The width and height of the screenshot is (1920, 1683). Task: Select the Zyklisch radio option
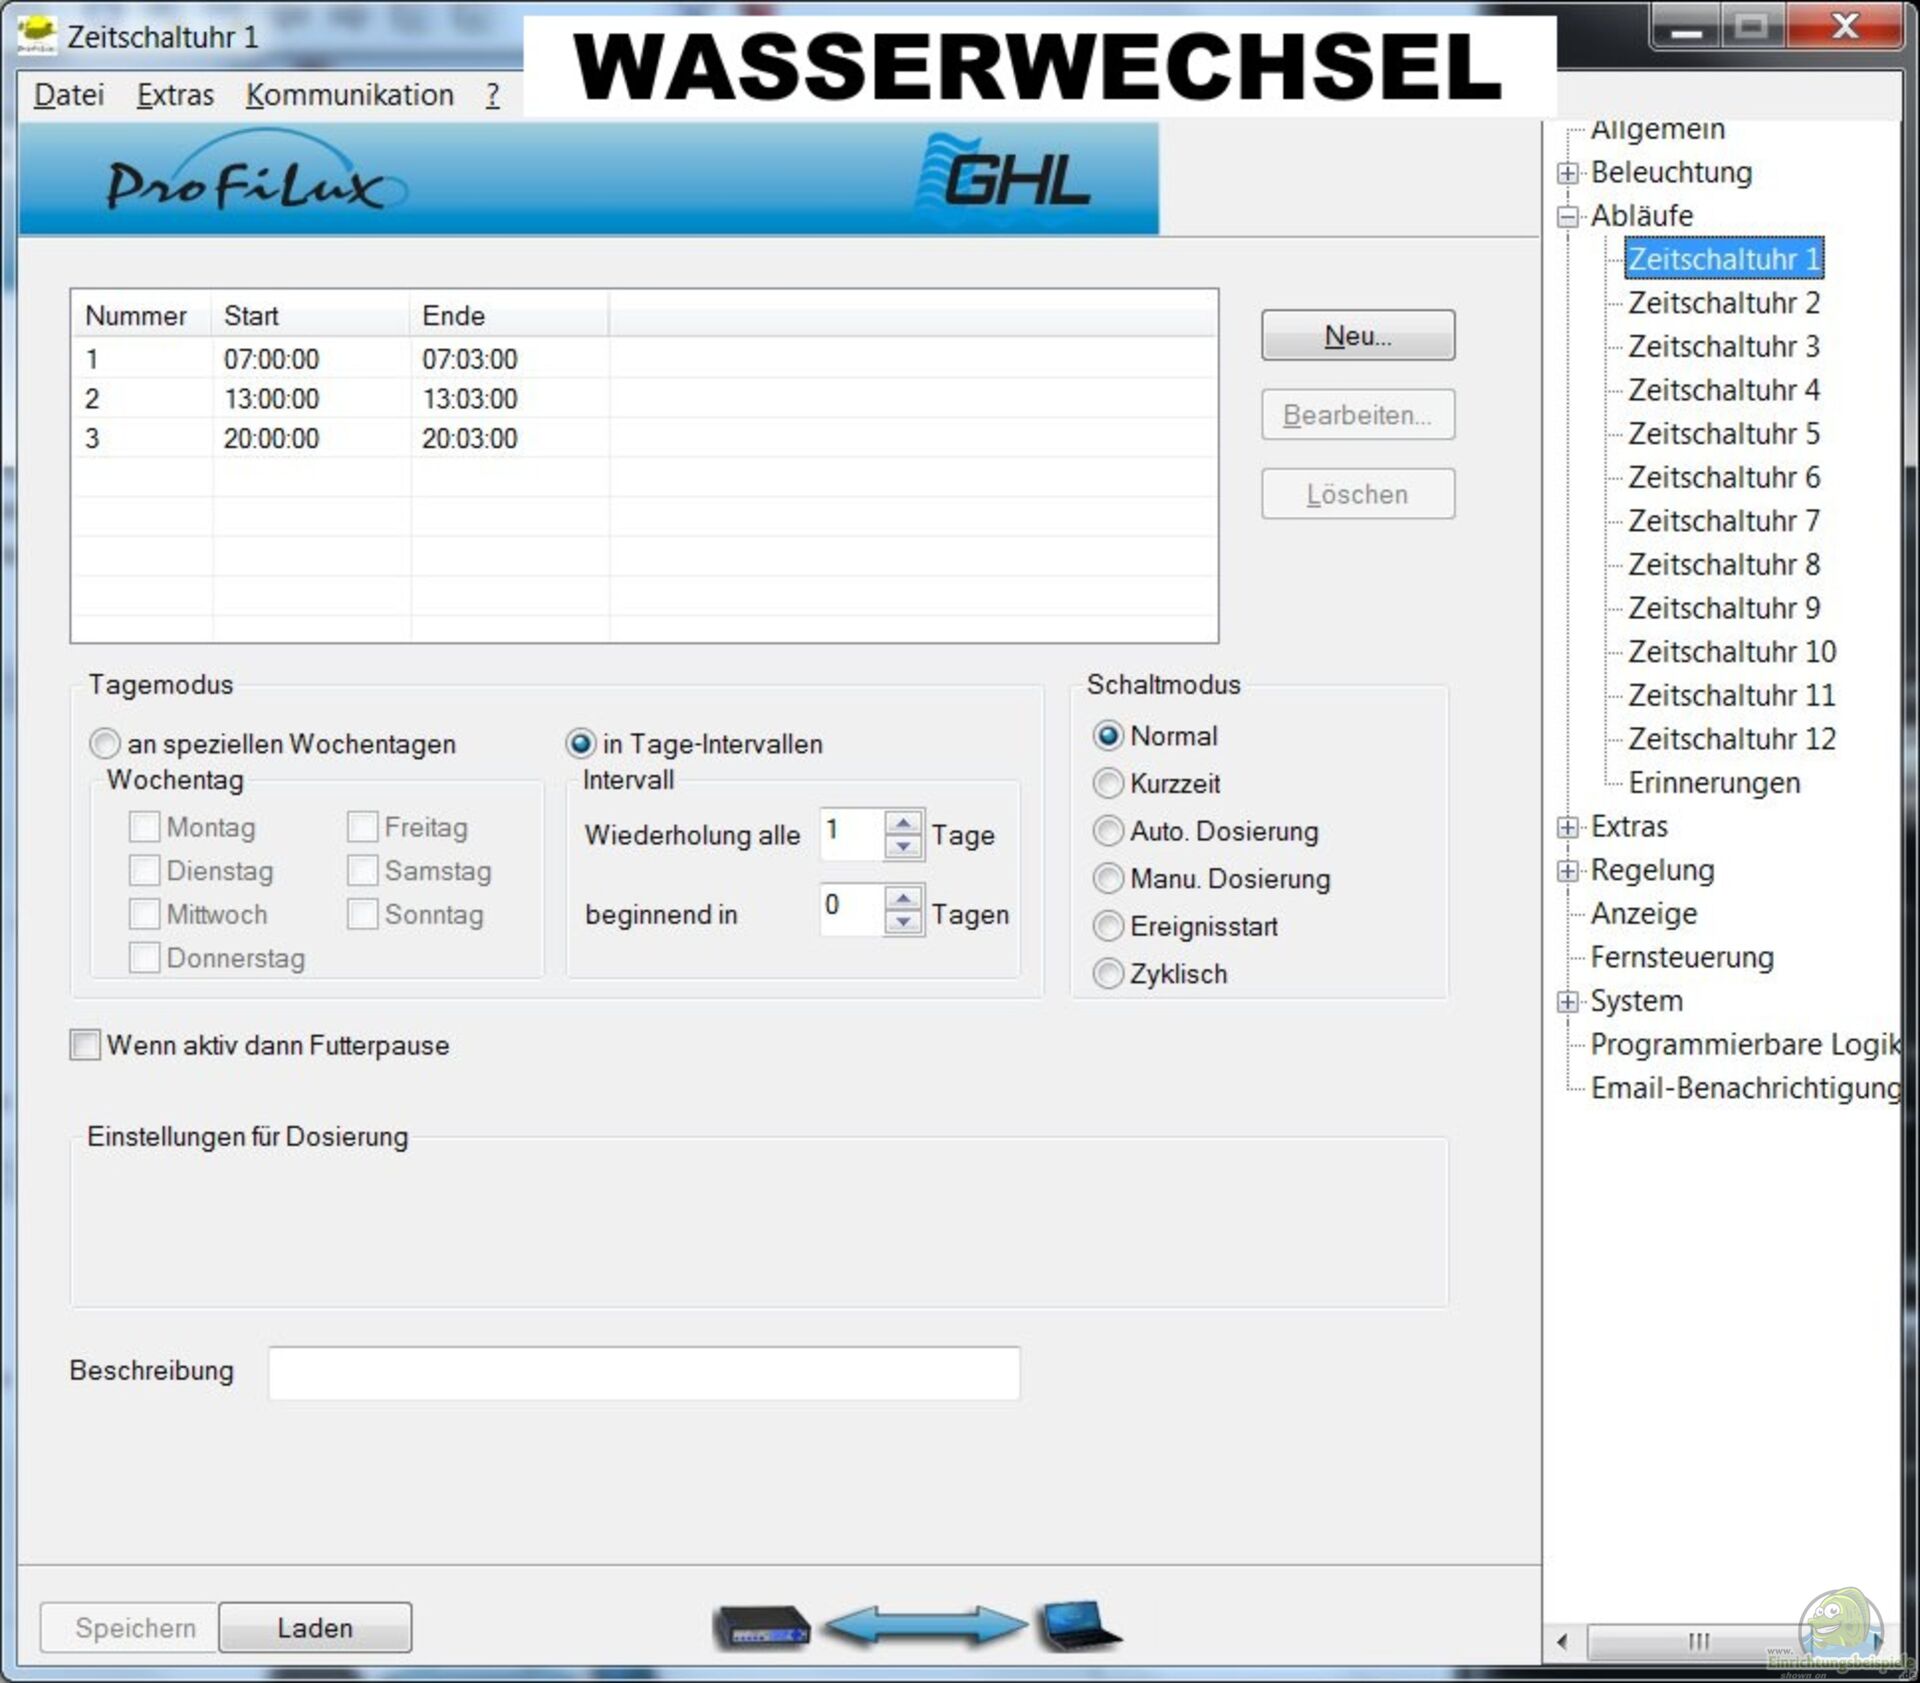tap(1108, 973)
